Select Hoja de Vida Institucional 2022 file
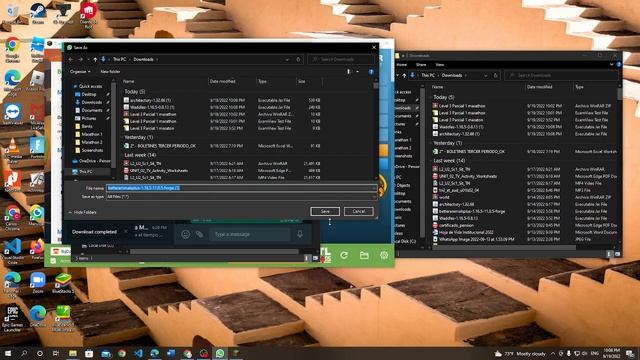 [x=466, y=232]
